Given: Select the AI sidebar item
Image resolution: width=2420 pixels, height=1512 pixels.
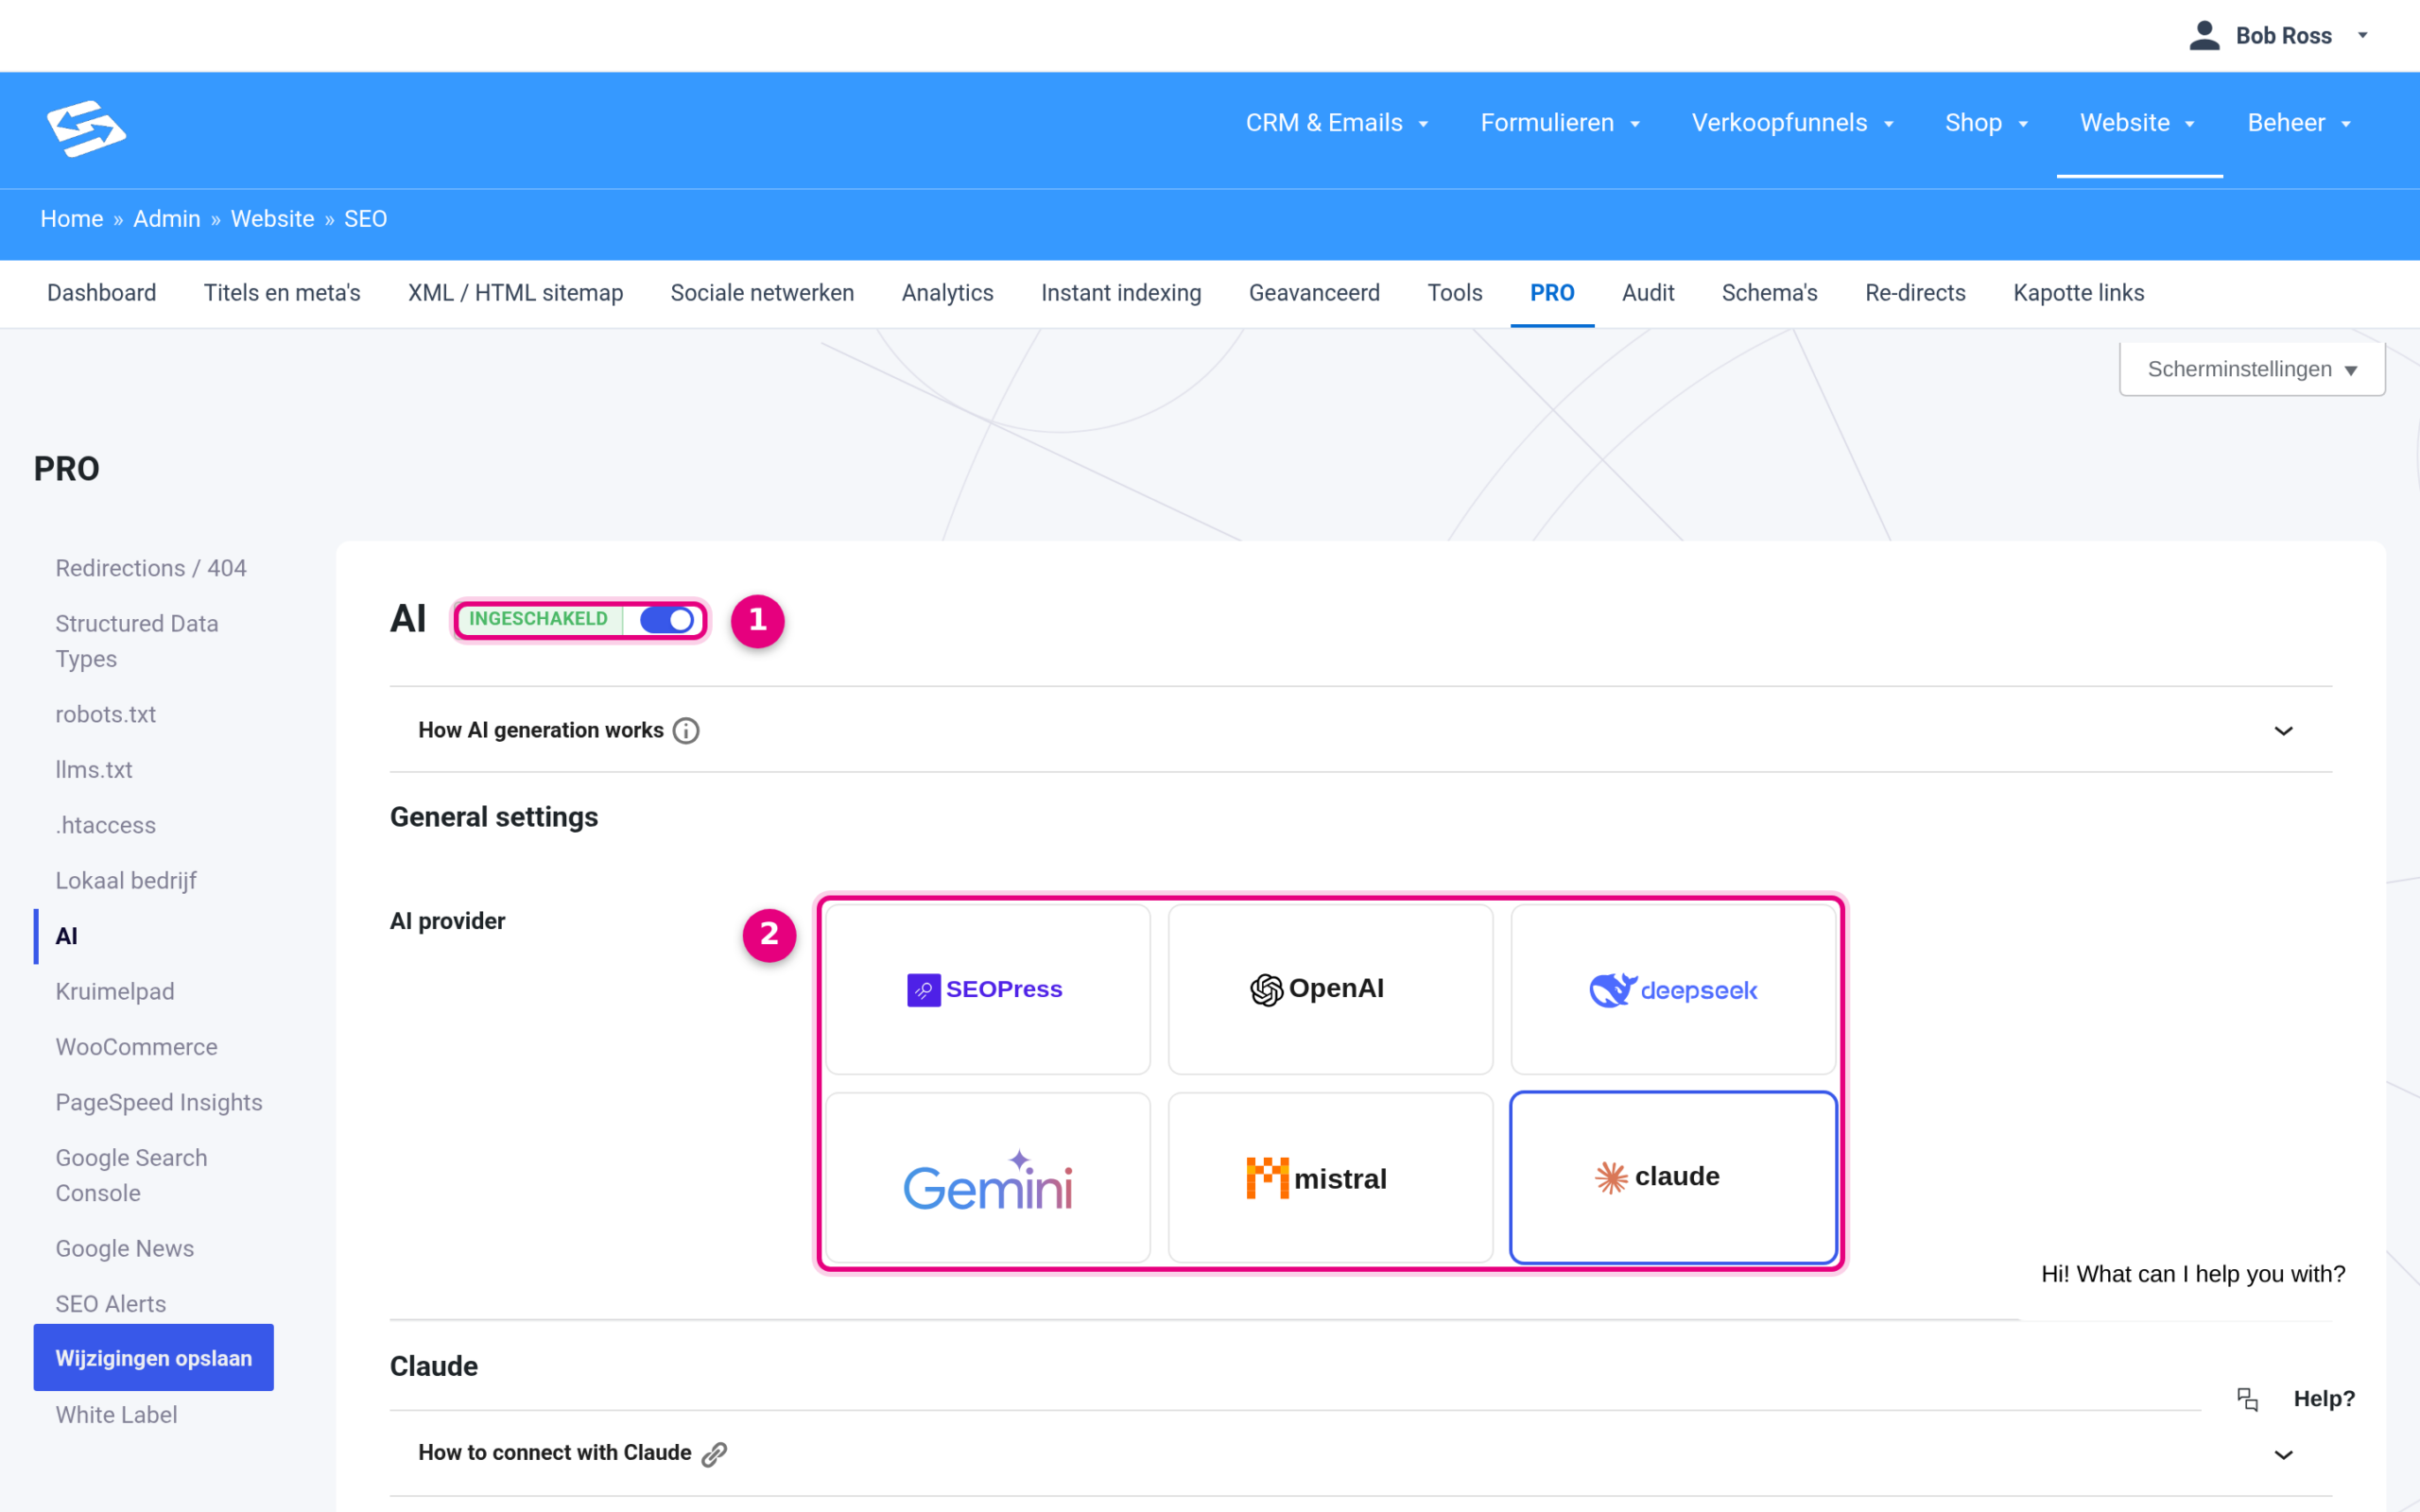Looking at the screenshot, I should pos(67,937).
